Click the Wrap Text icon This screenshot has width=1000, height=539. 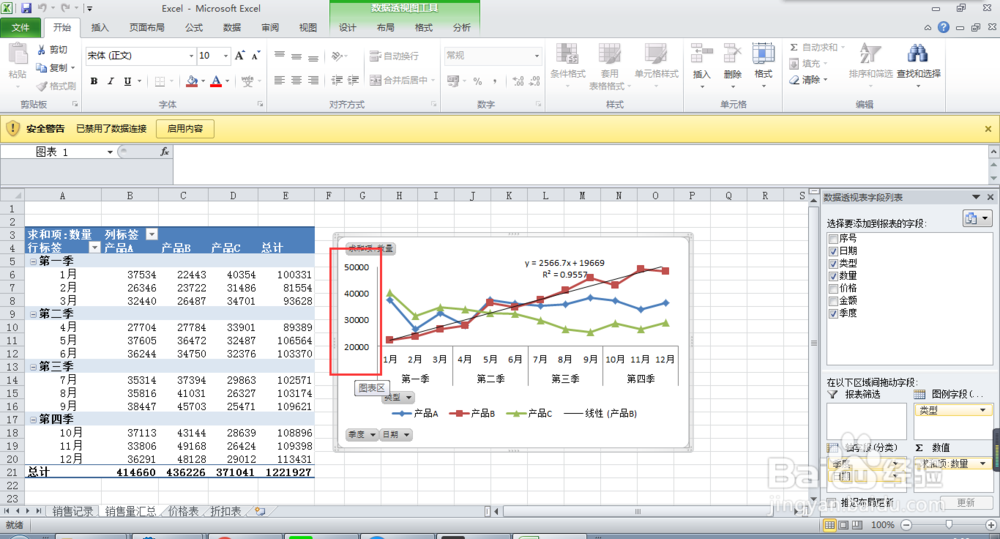pos(376,56)
